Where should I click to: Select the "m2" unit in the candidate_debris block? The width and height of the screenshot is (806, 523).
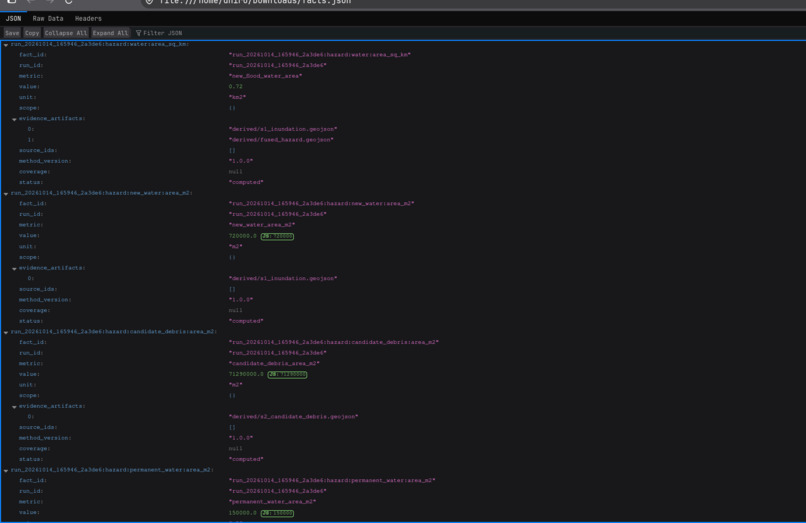coord(235,385)
